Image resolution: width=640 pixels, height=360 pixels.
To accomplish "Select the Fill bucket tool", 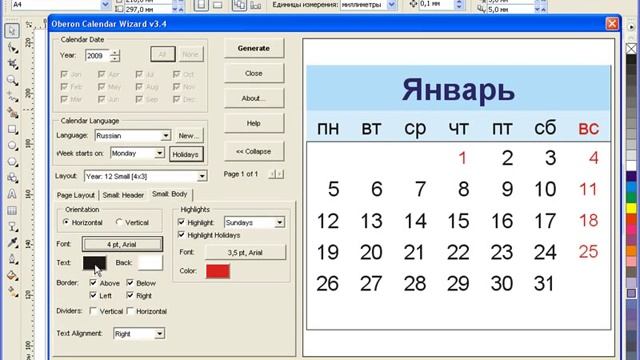I will point(12,276).
